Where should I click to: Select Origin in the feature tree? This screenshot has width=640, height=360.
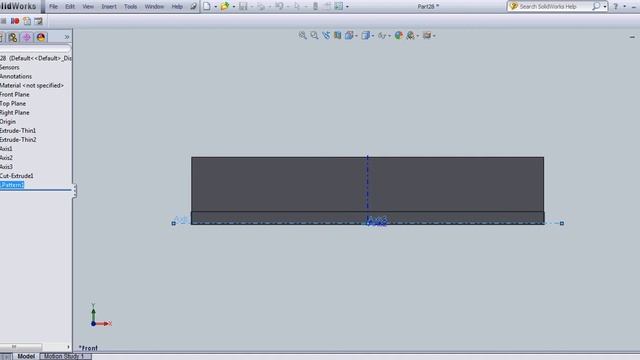[x=8, y=122]
